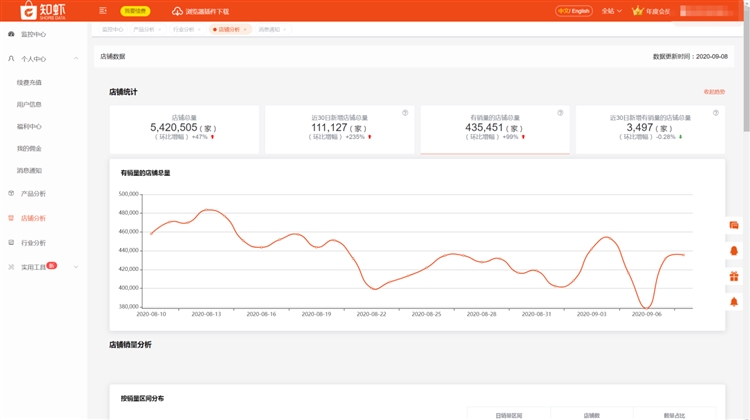Click help icon on 有销量的店铺总量 card

tap(560, 113)
